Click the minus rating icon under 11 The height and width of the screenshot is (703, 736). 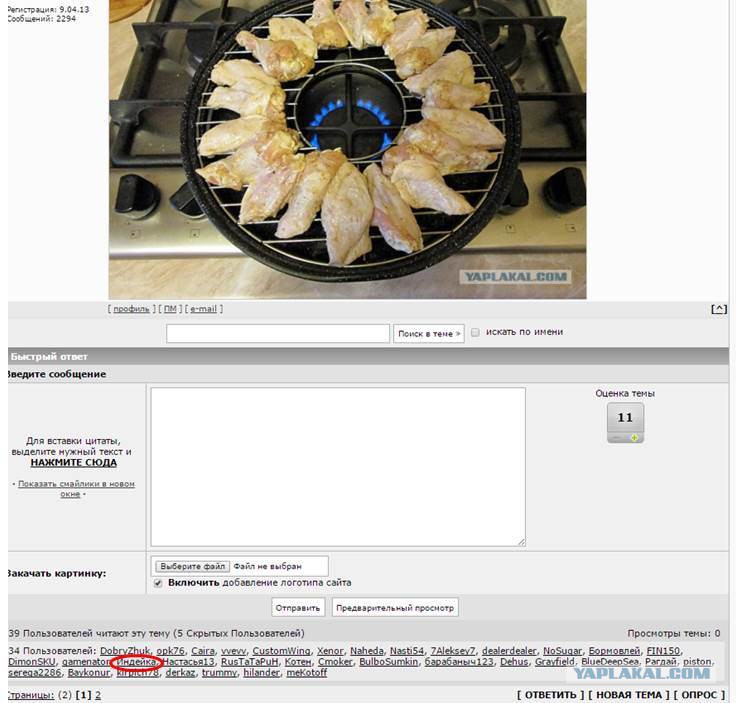pyautogui.click(x=618, y=438)
